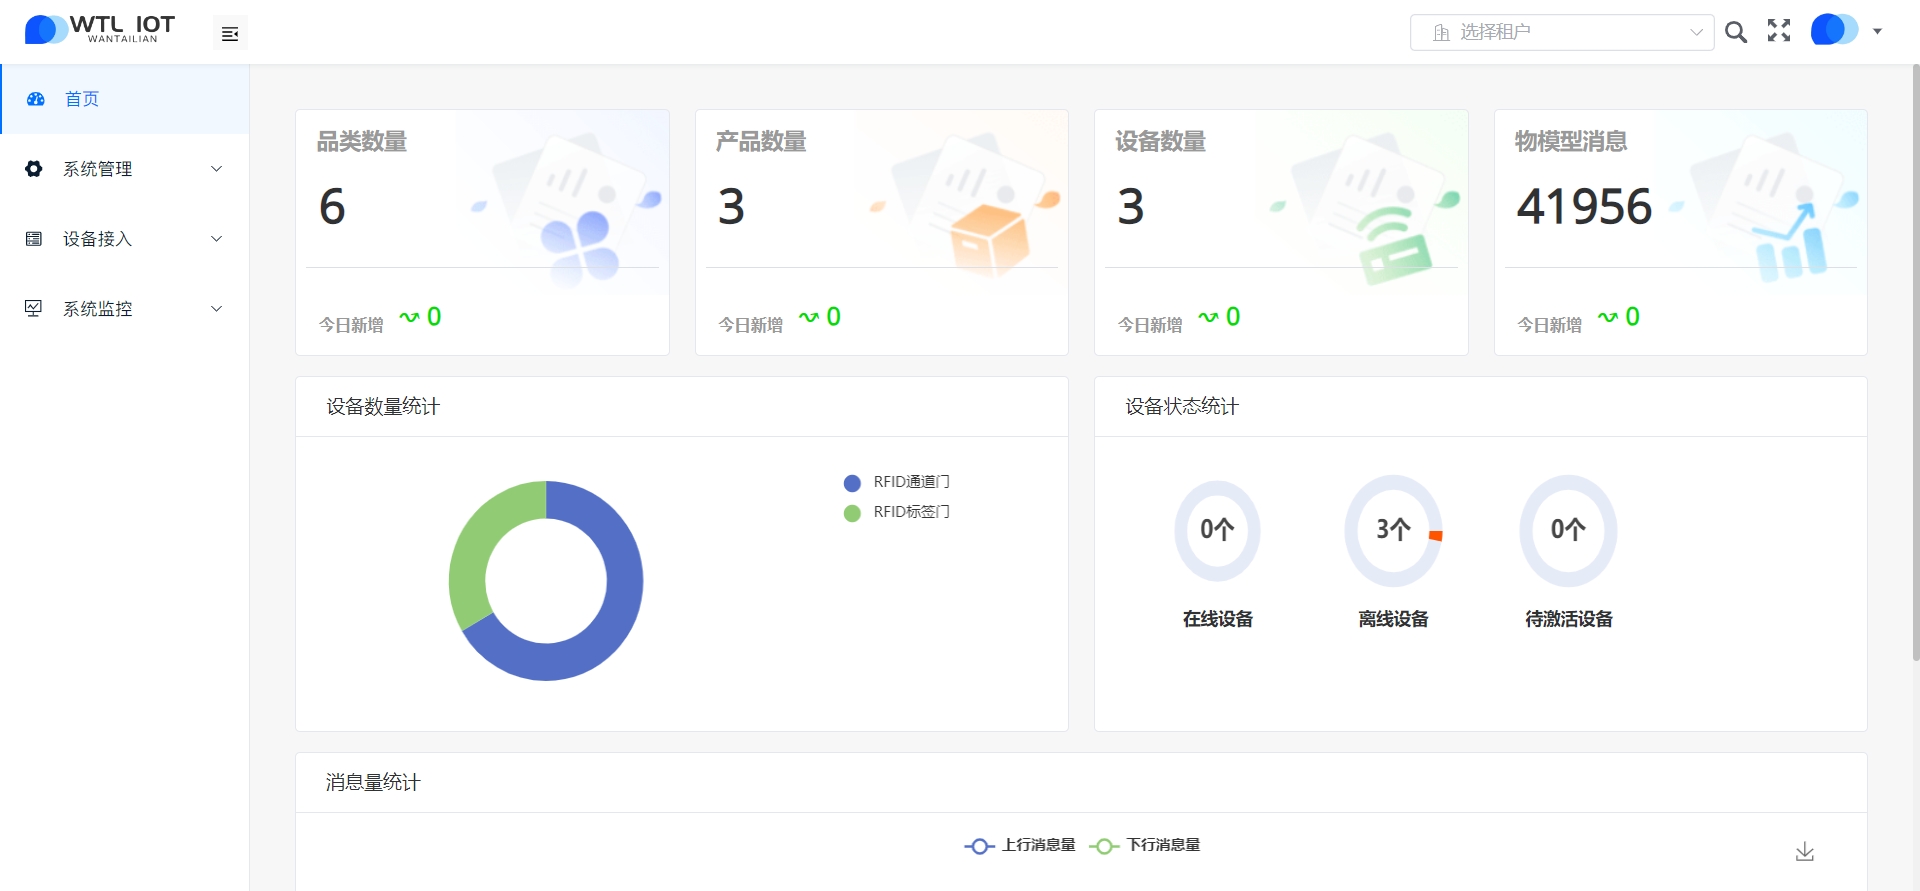The width and height of the screenshot is (1920, 891).
Task: Toggle fullscreen mode icon
Action: [1779, 31]
